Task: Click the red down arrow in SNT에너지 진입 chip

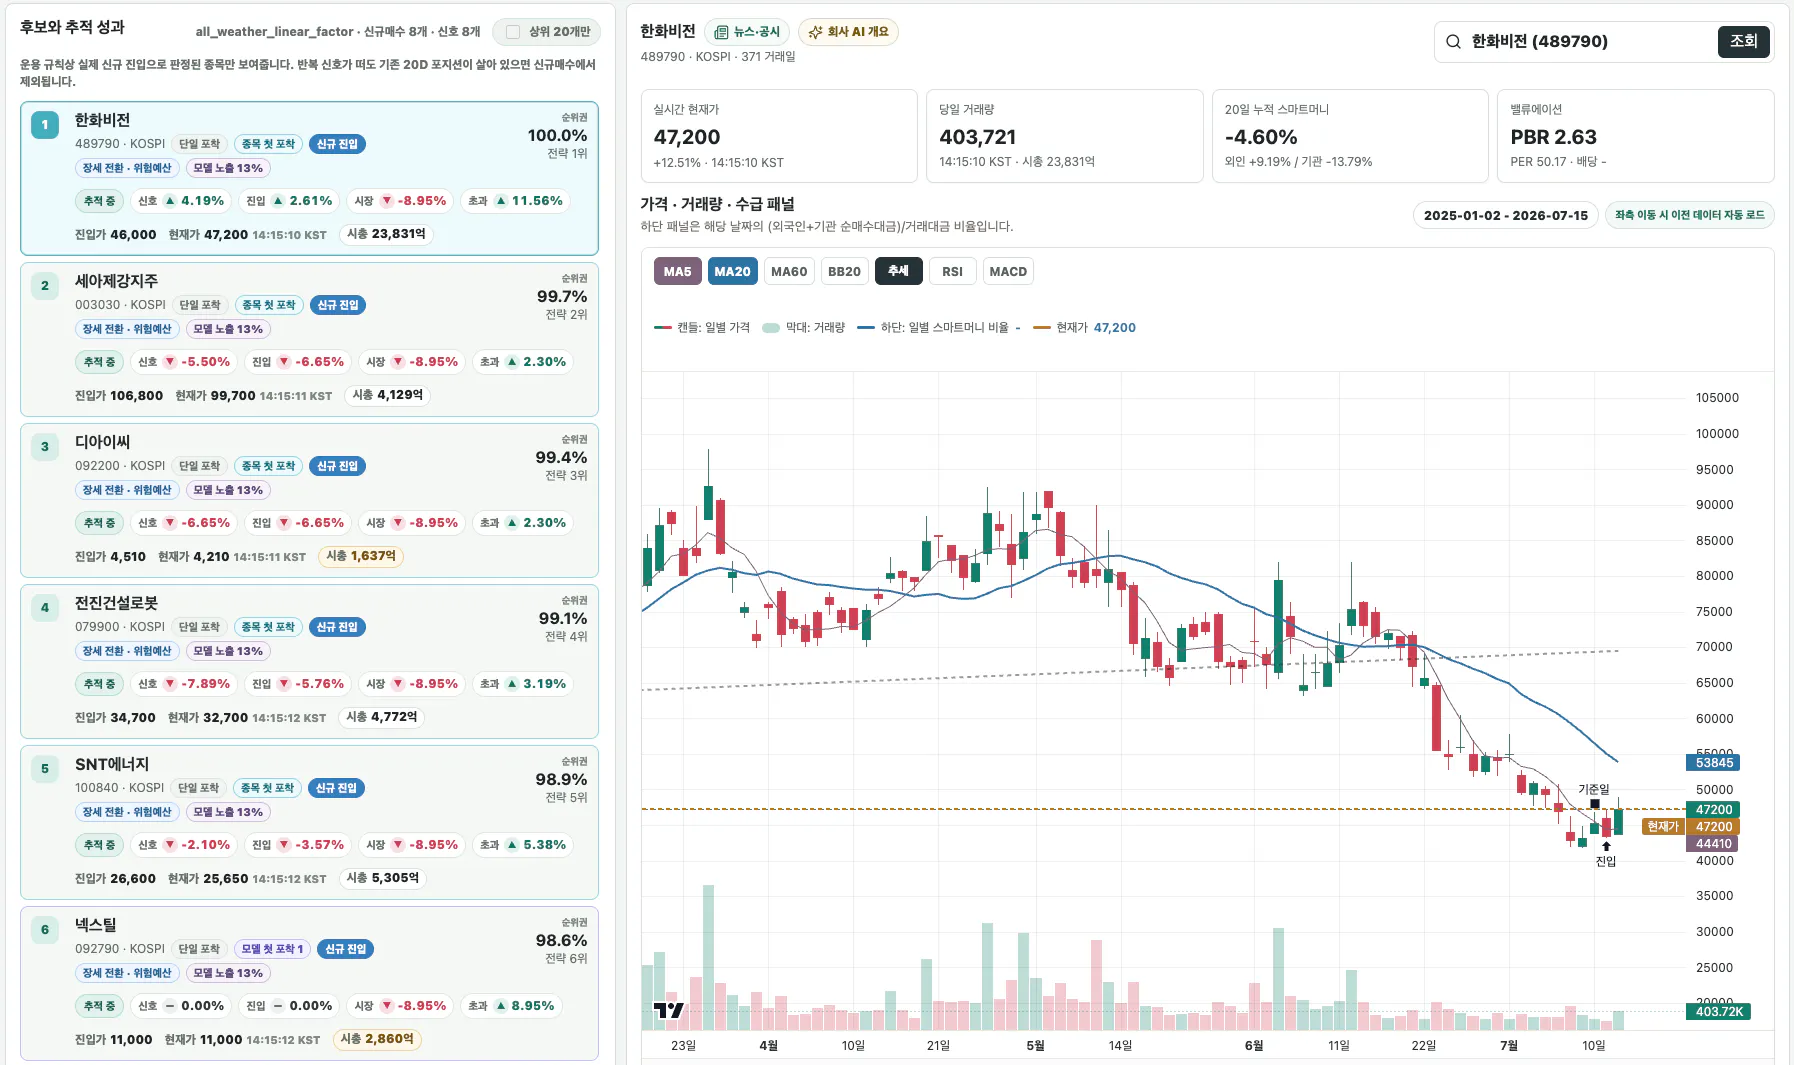Action: point(284,845)
